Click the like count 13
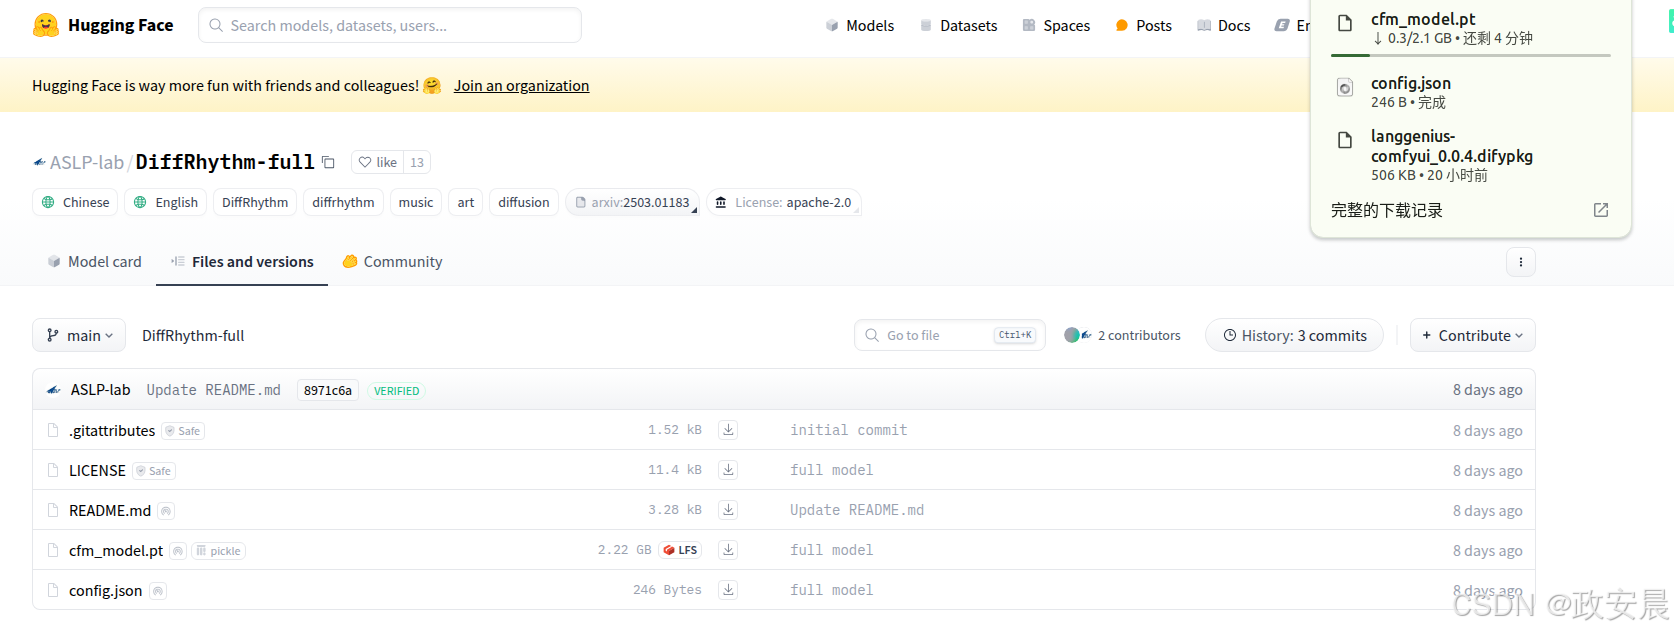 point(417,162)
